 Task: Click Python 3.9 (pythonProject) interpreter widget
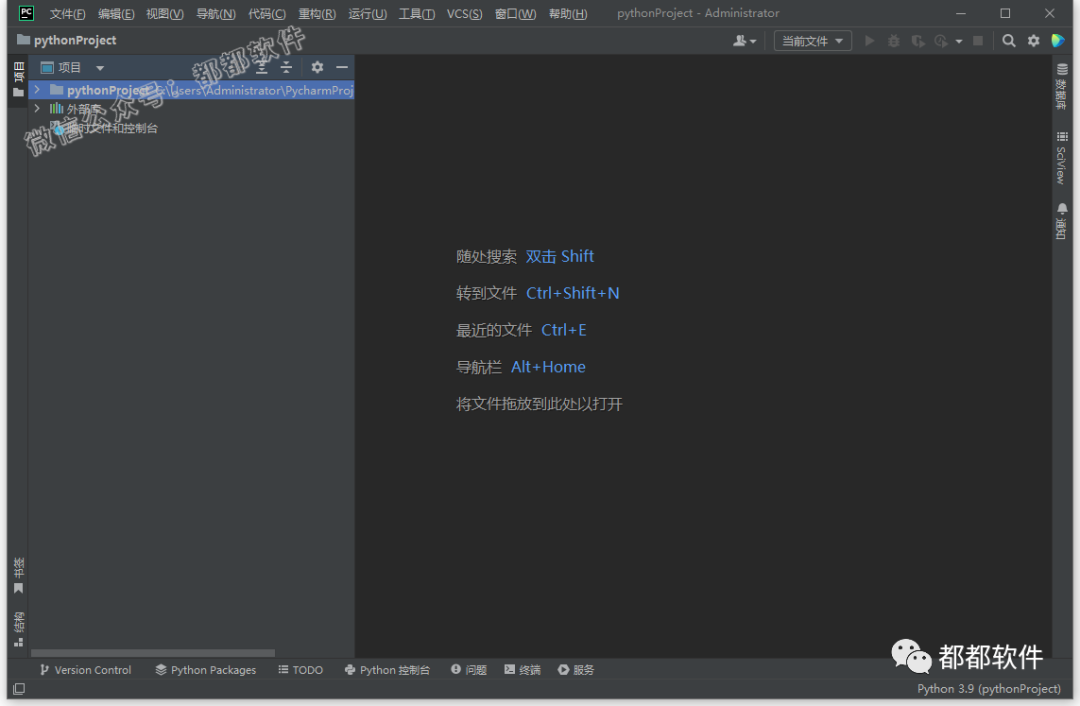point(988,689)
